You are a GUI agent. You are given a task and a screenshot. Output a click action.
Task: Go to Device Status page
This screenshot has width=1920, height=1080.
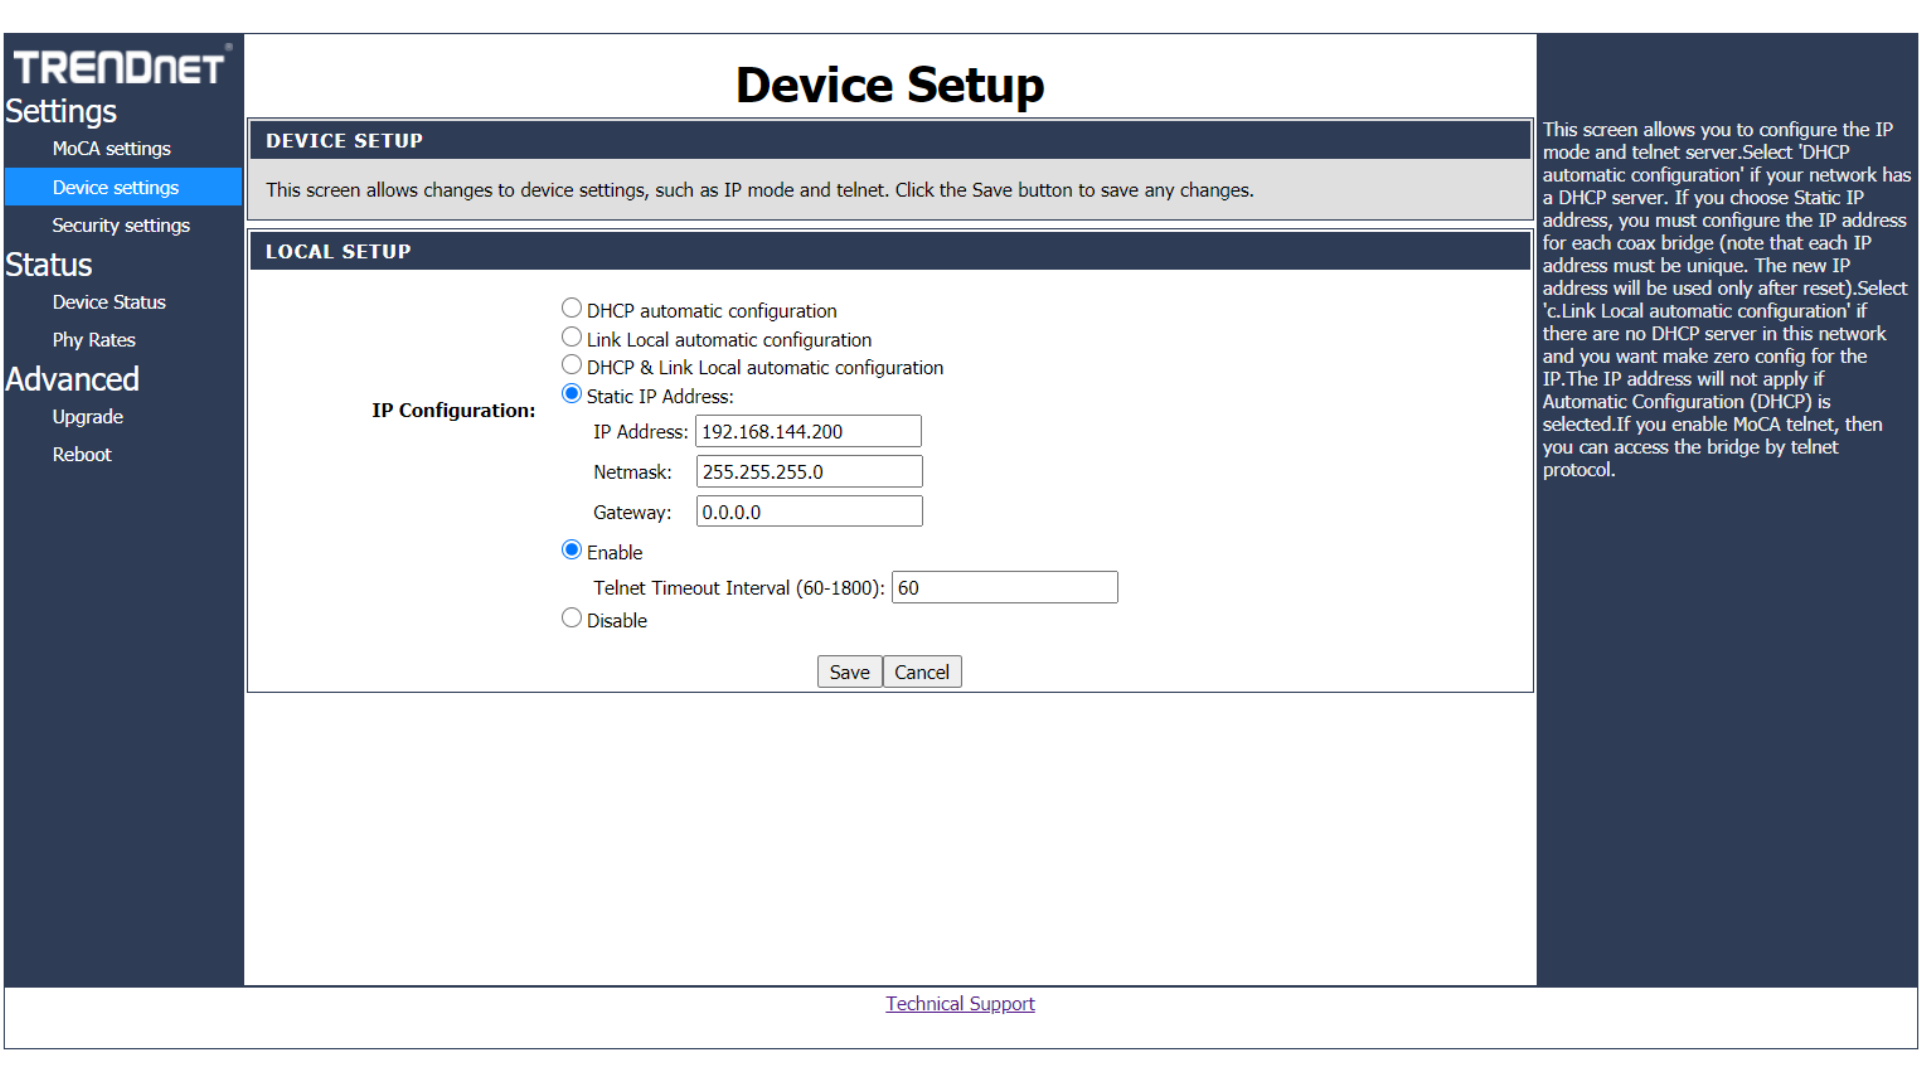(109, 302)
